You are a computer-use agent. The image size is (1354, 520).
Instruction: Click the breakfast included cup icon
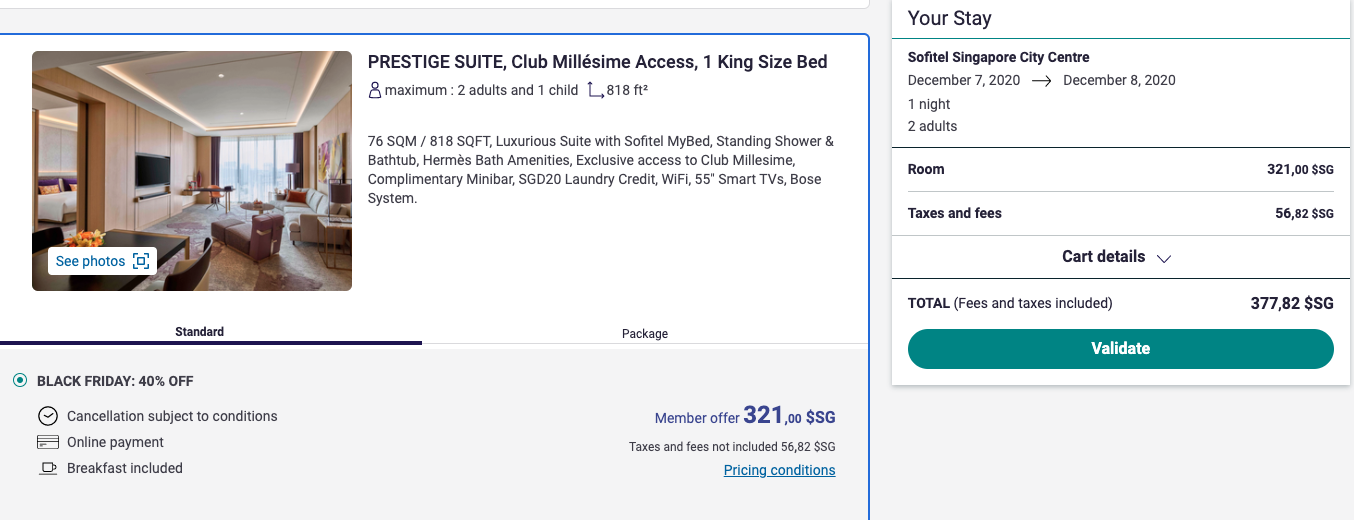coord(47,468)
